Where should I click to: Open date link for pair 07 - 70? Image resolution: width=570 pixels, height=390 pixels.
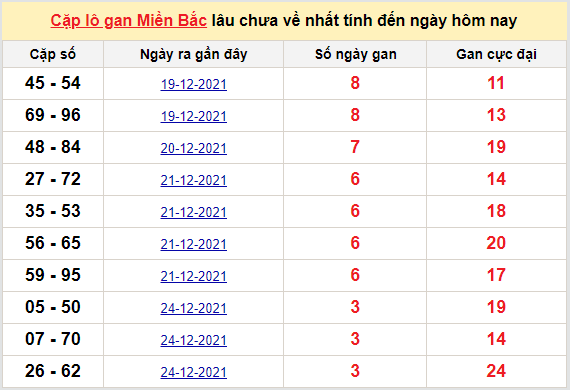coord(193,340)
